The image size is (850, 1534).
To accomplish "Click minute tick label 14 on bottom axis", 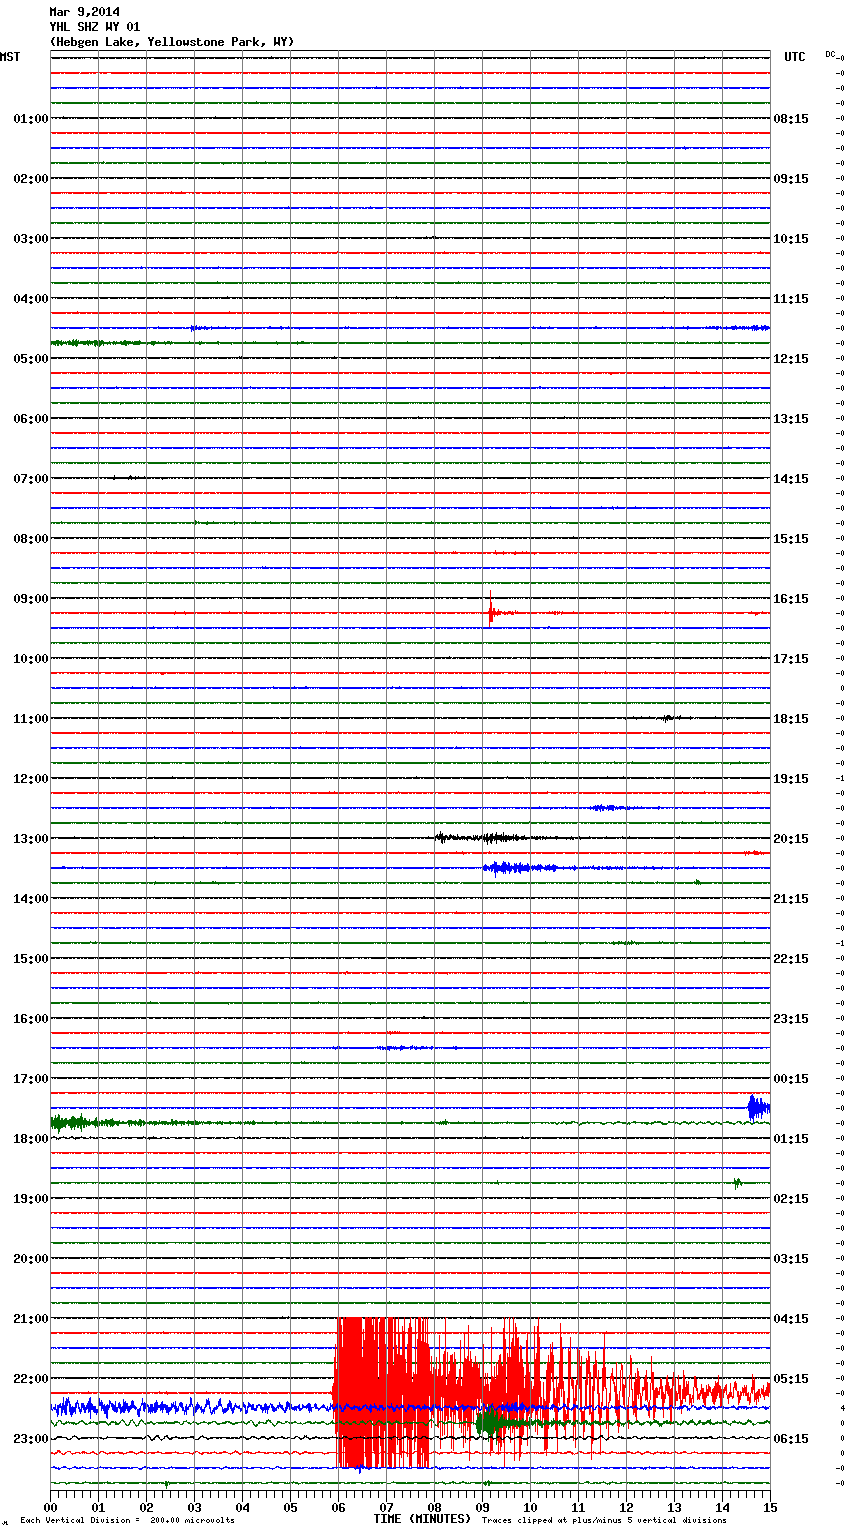I will (x=722, y=1507).
